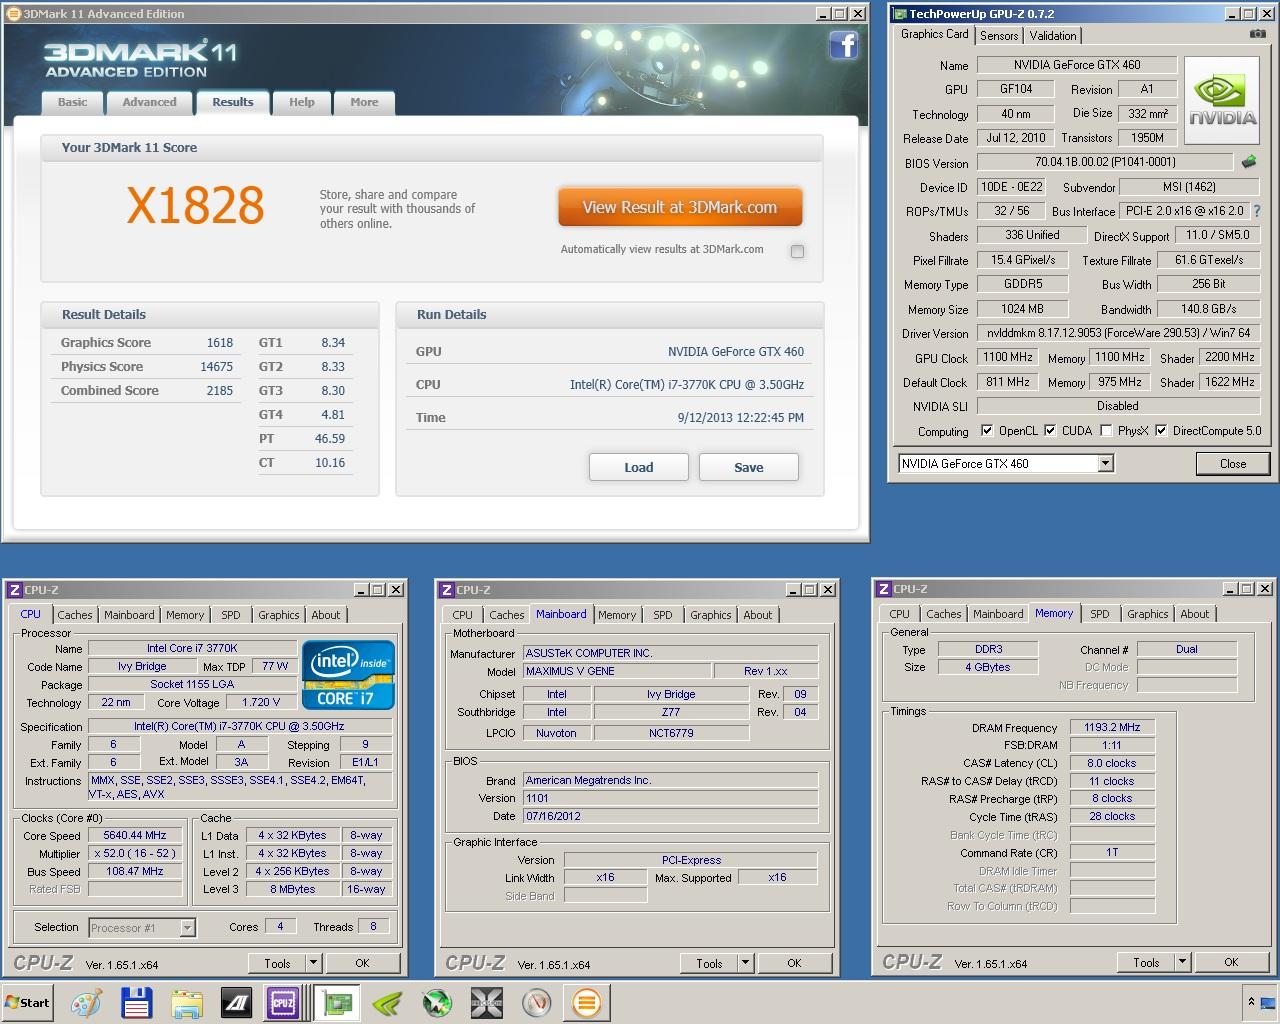The height and width of the screenshot is (1024, 1280).
Task: Click the BIOS Version field in GPU-Z
Action: pyautogui.click(x=1105, y=162)
